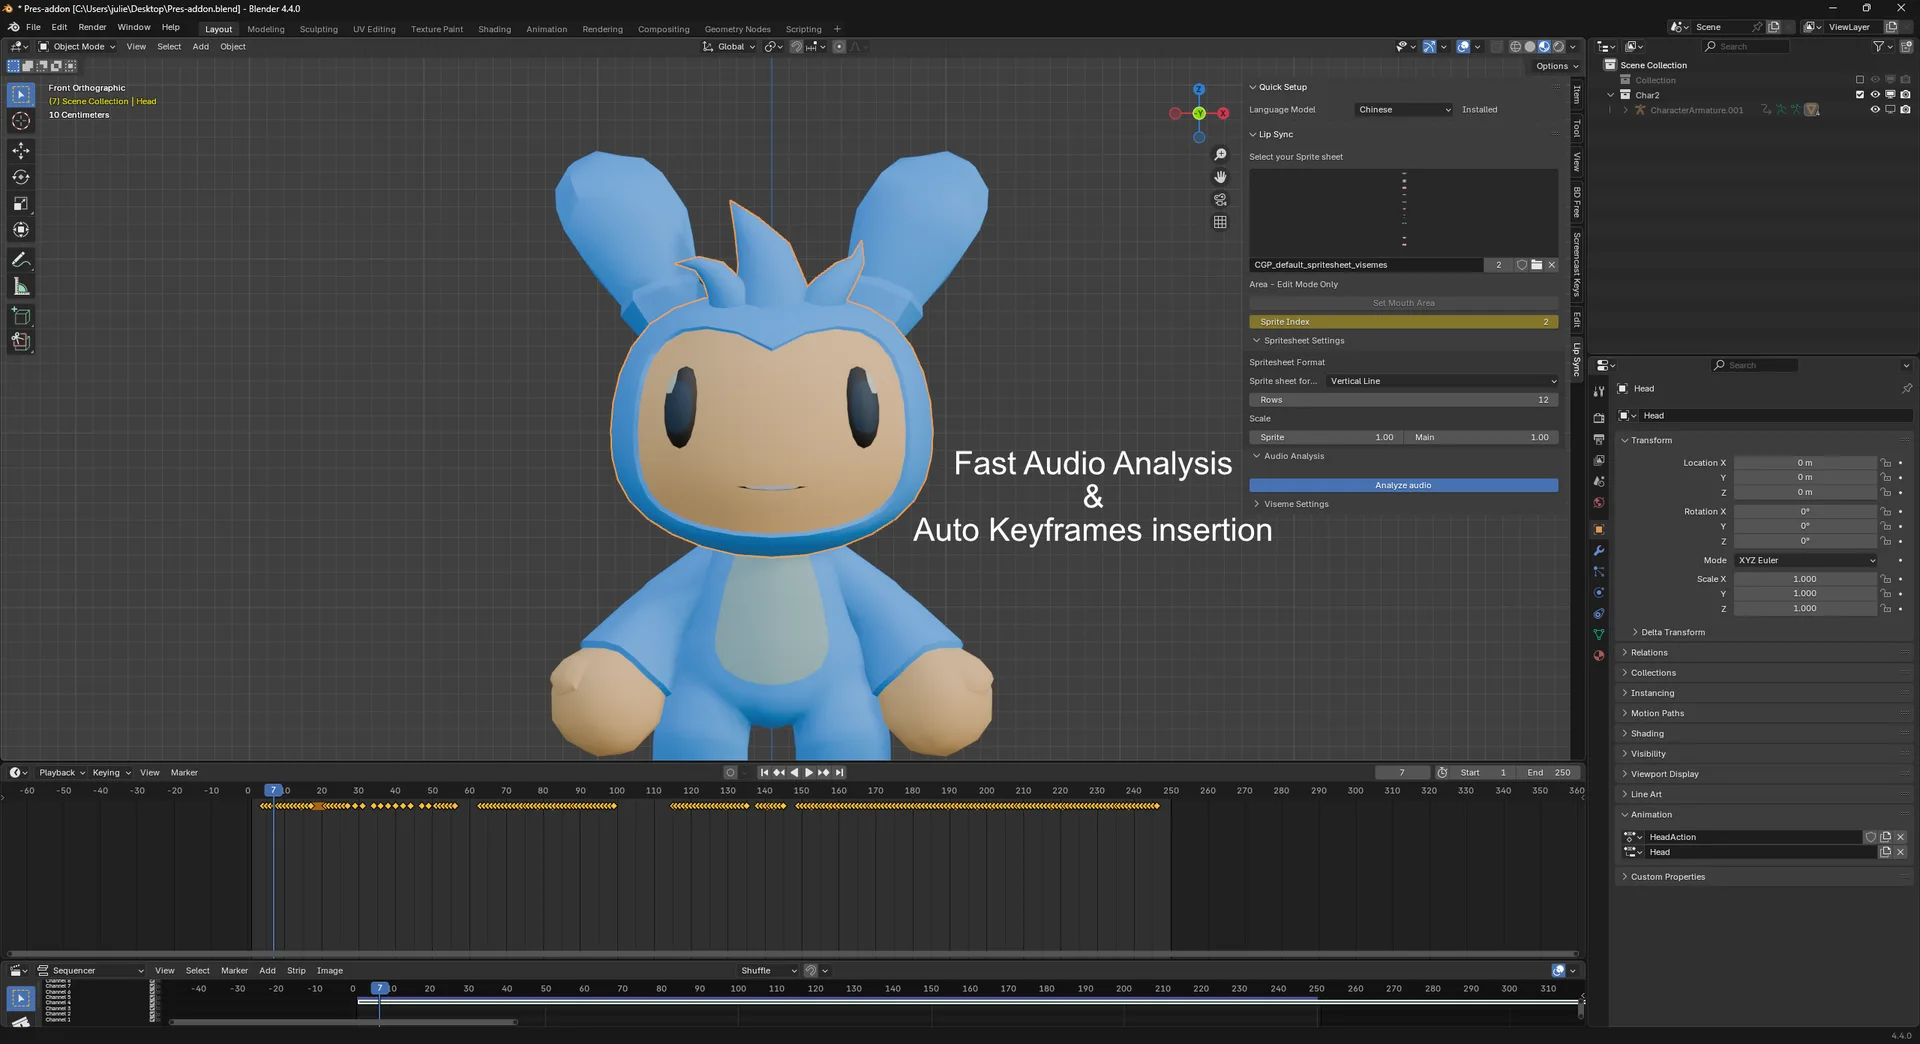Choose the 3D Cursor tool

tap(21, 121)
